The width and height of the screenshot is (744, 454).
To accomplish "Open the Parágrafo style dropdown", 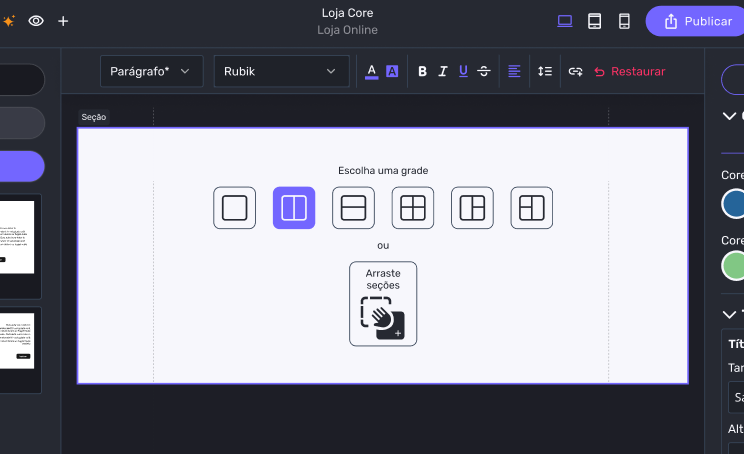I will [151, 71].
